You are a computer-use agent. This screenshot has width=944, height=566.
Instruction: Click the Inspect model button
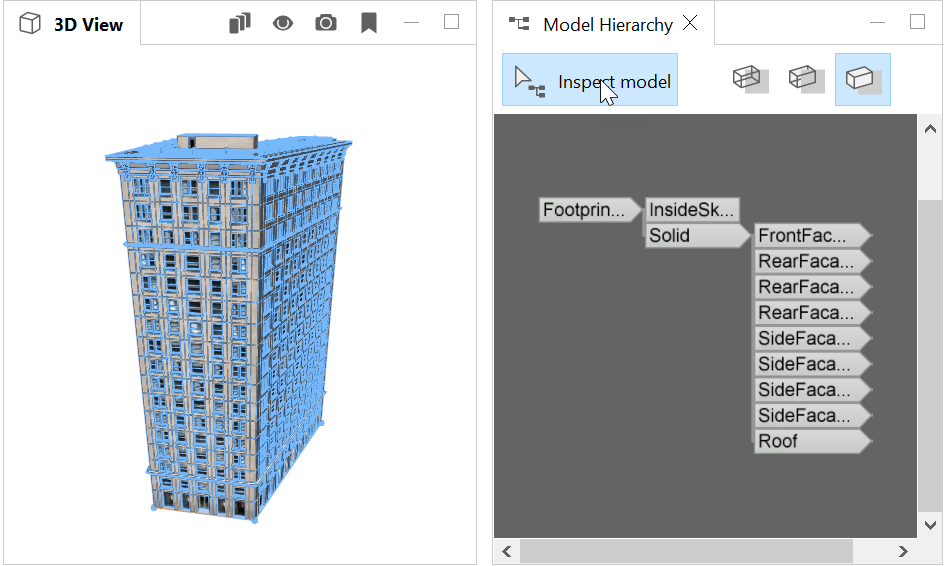point(590,81)
